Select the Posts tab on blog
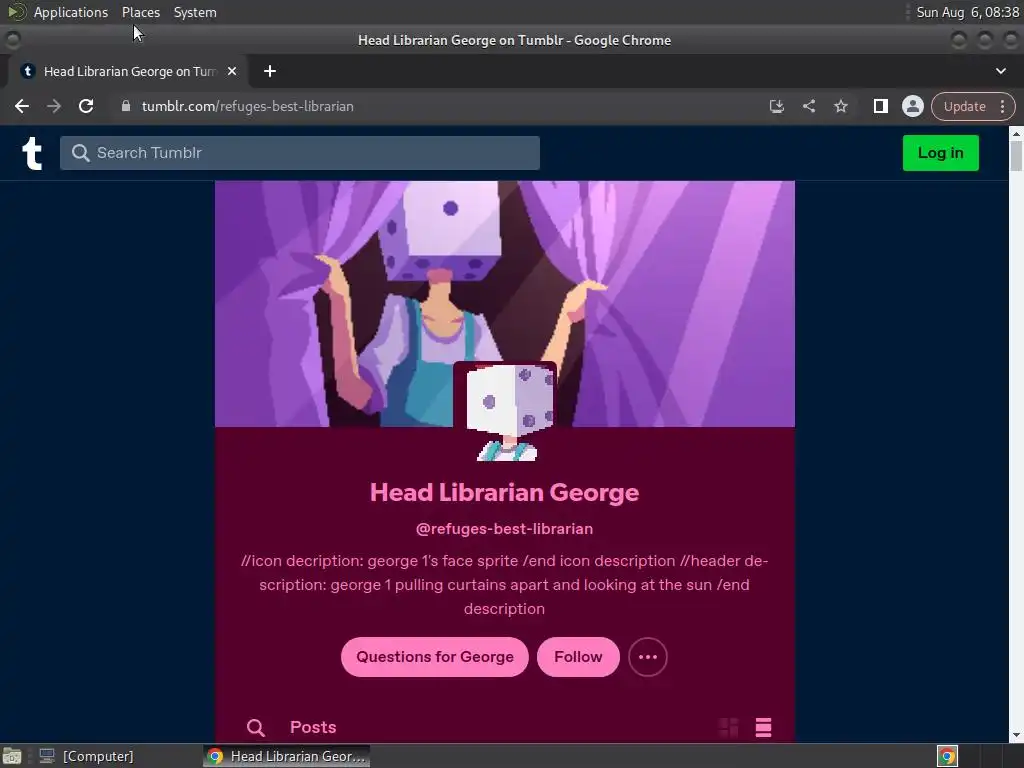Image resolution: width=1024 pixels, height=768 pixels. (x=313, y=728)
